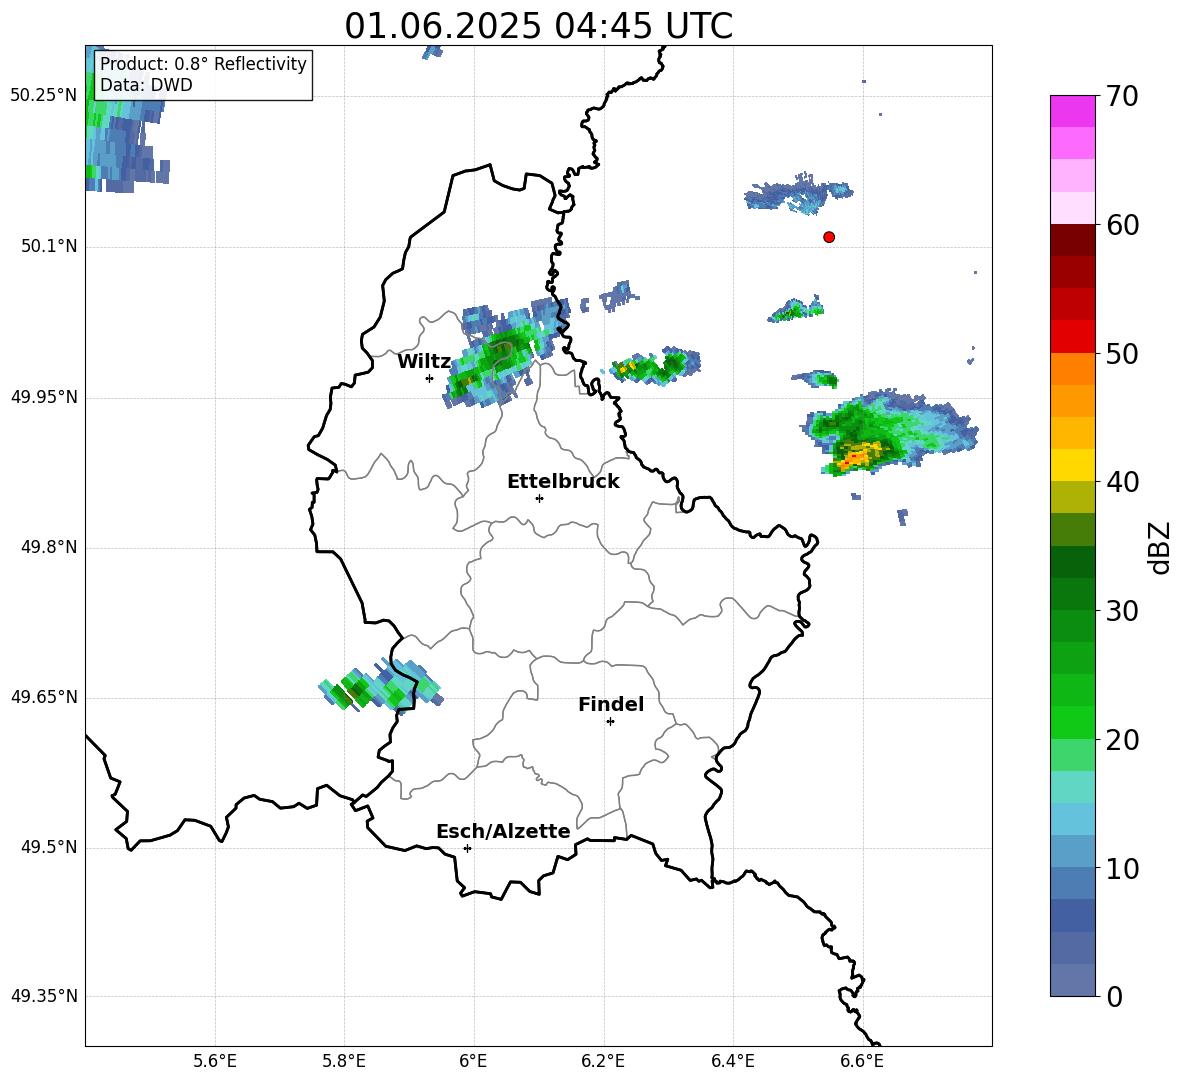Click the striped echo on western border
The image size is (1184, 1081).
(x=380, y=684)
